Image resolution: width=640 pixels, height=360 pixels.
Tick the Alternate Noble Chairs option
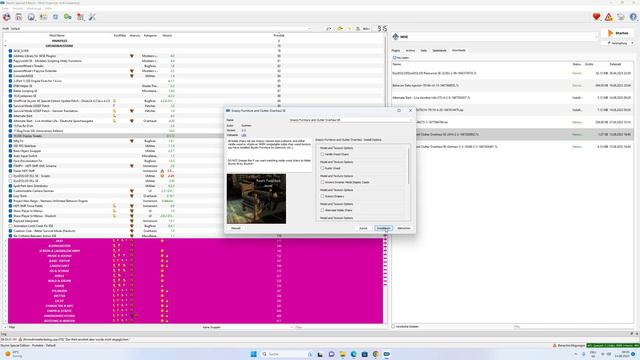tap(322, 210)
